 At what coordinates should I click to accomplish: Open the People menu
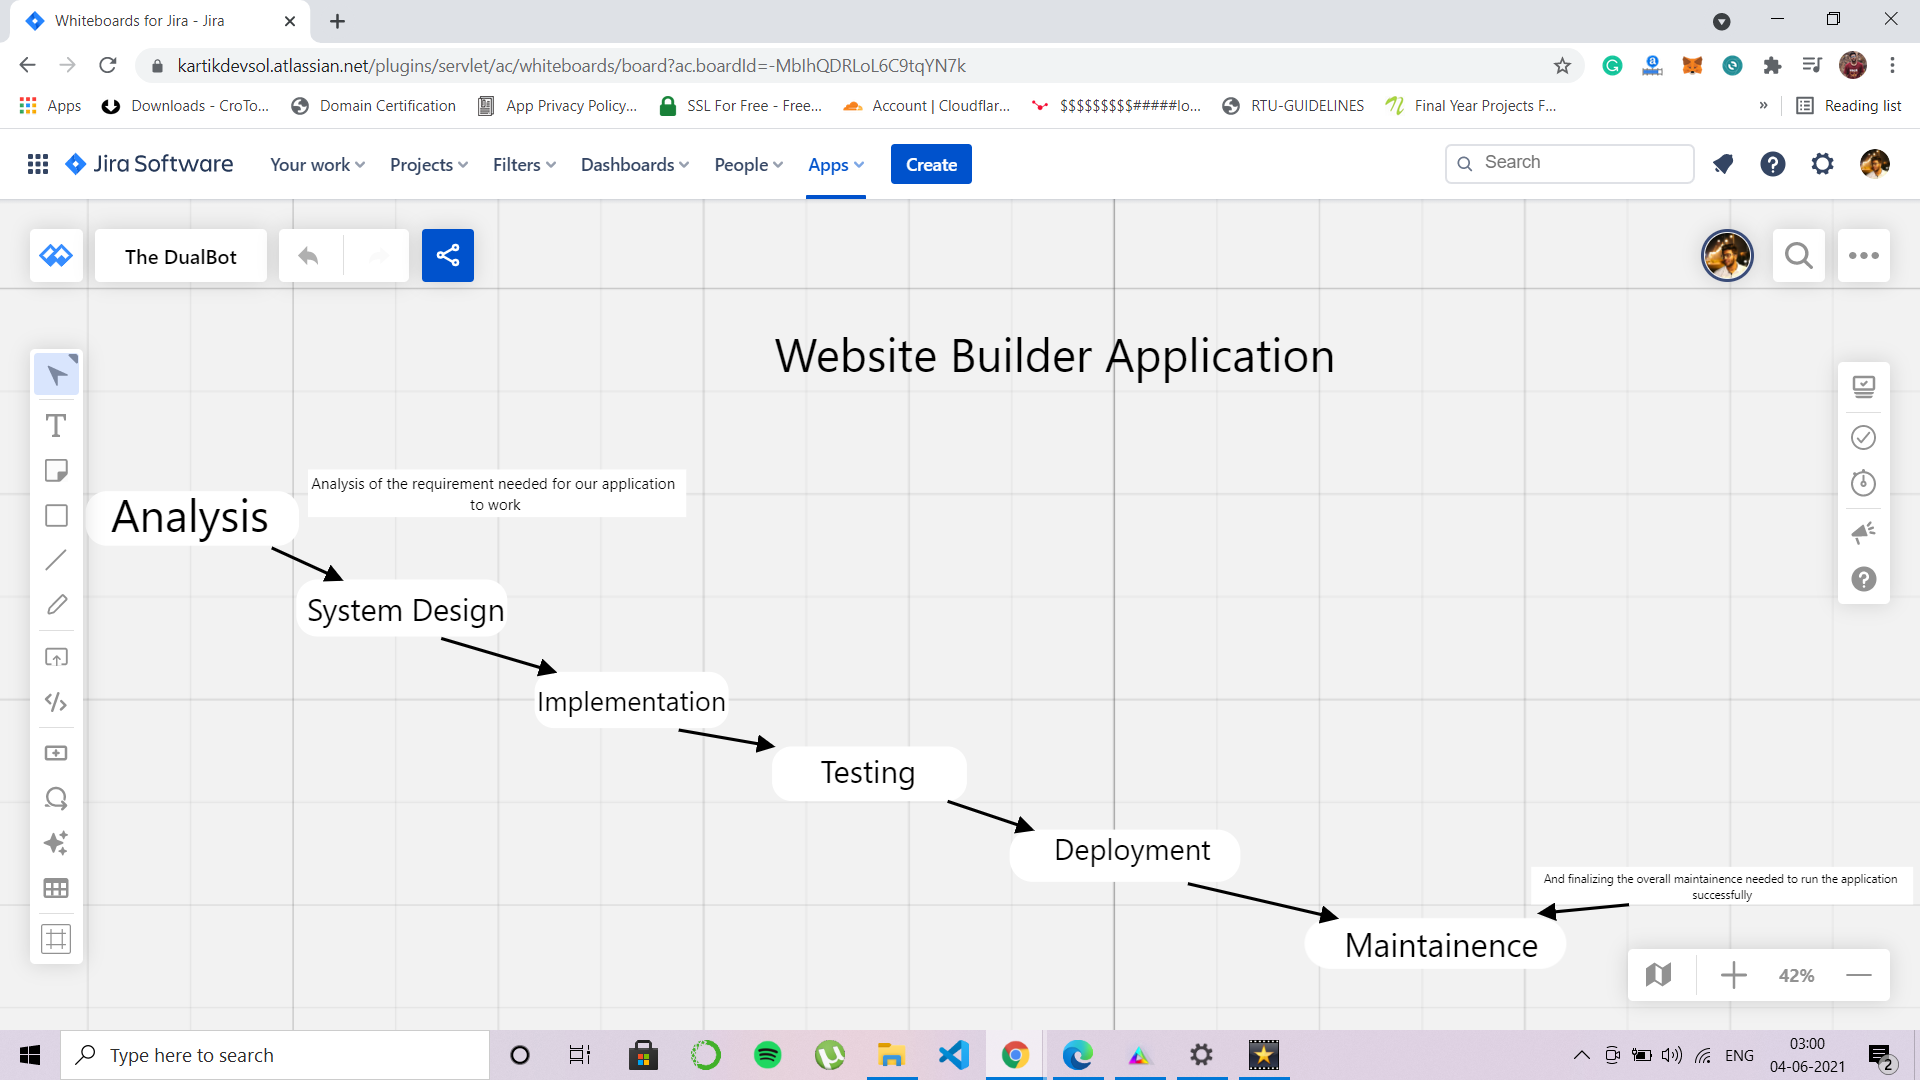pos(748,165)
